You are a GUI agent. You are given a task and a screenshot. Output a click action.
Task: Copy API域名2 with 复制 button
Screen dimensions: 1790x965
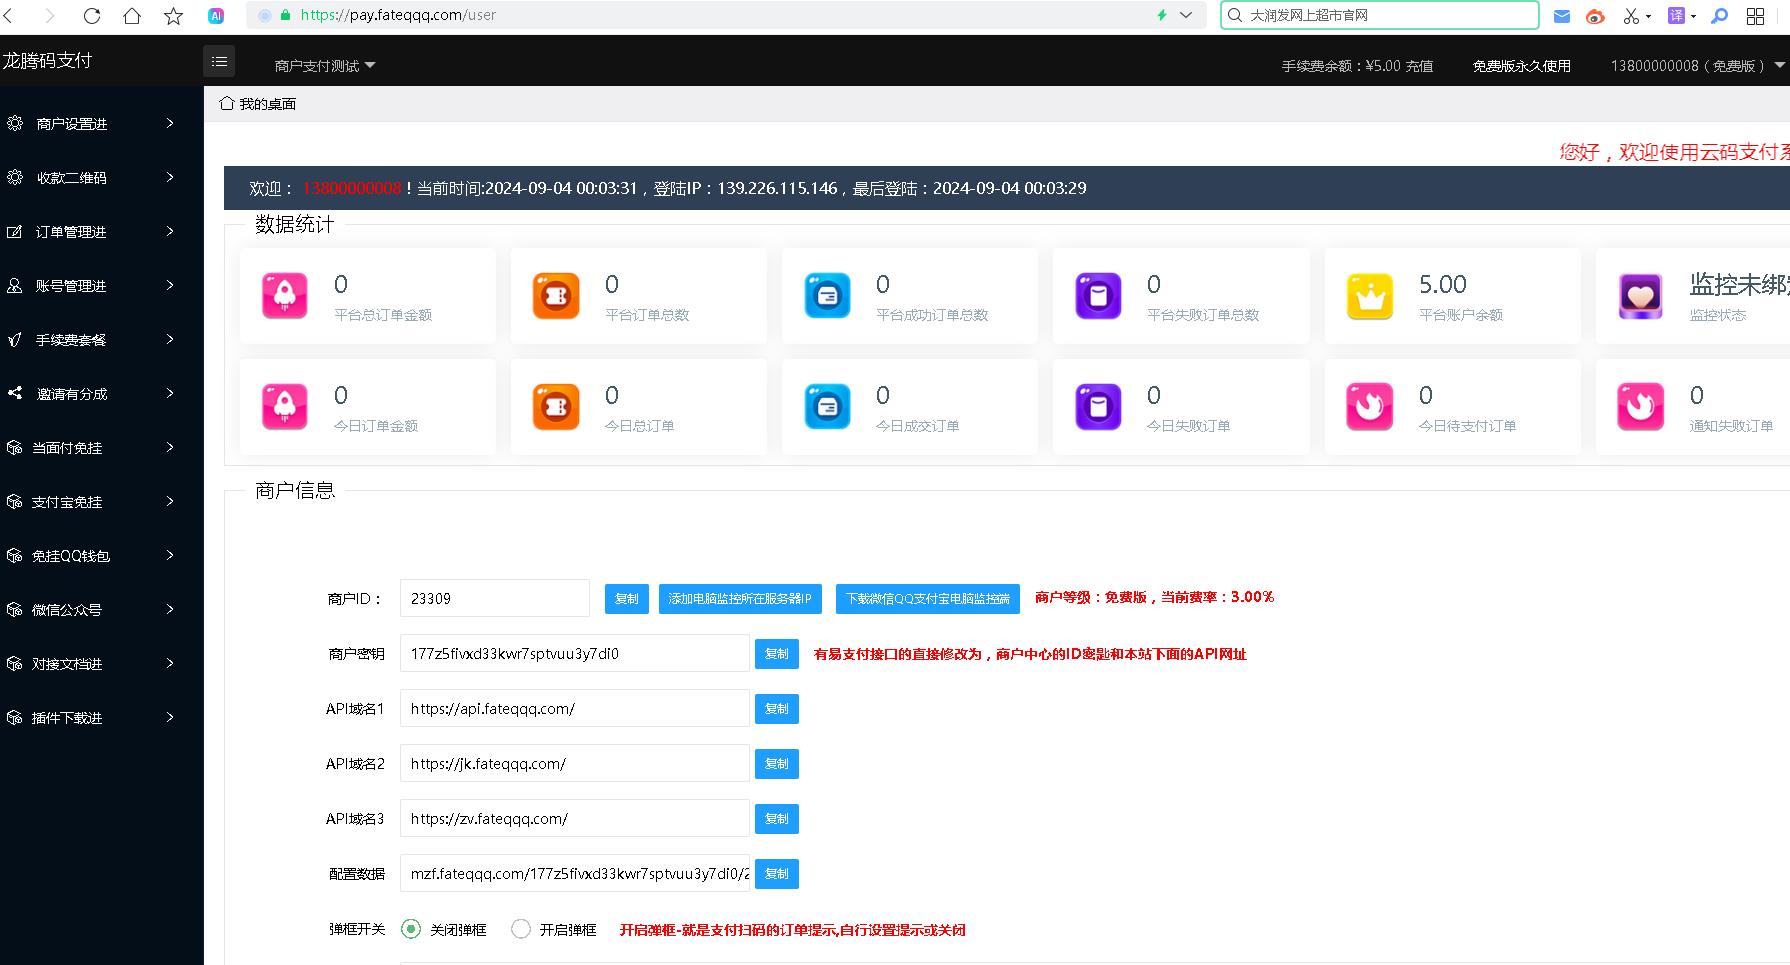pyautogui.click(x=777, y=764)
